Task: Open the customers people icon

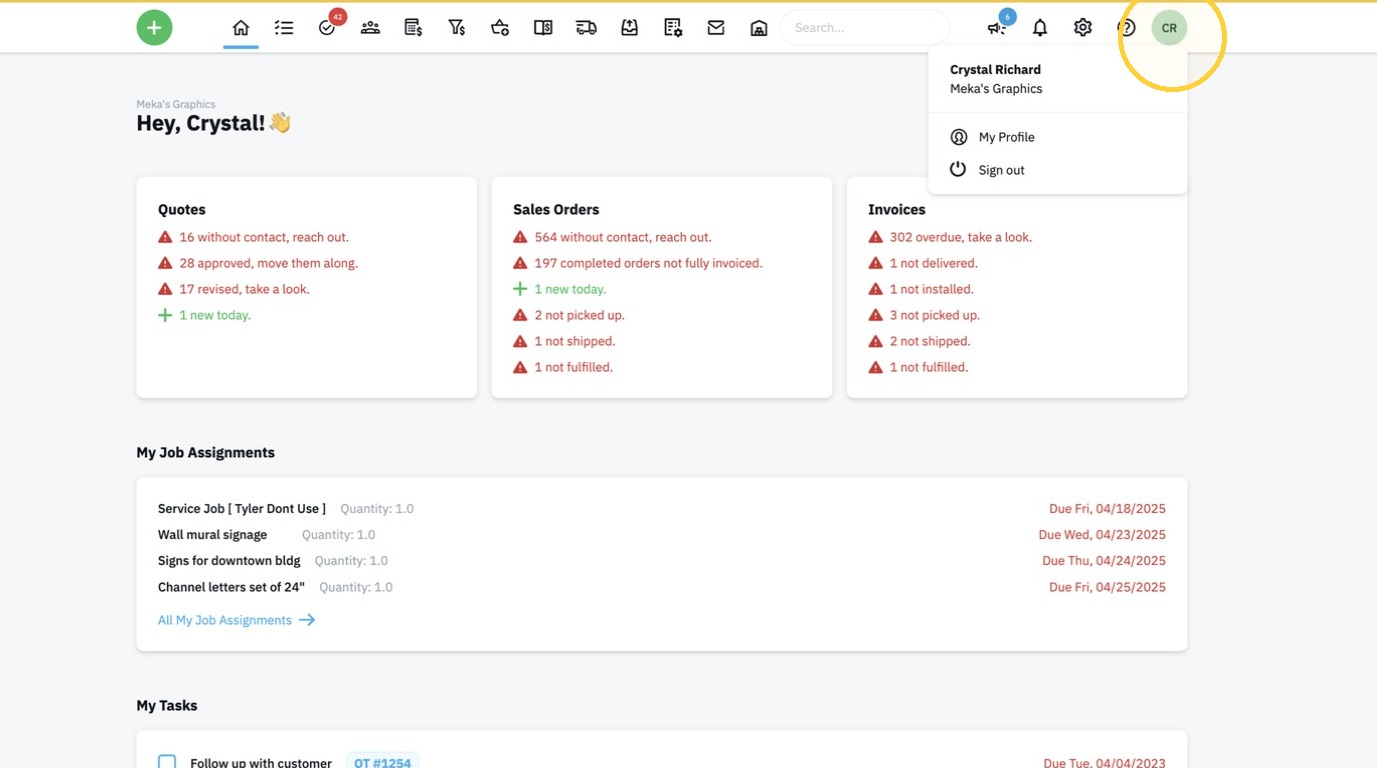Action: [370, 28]
